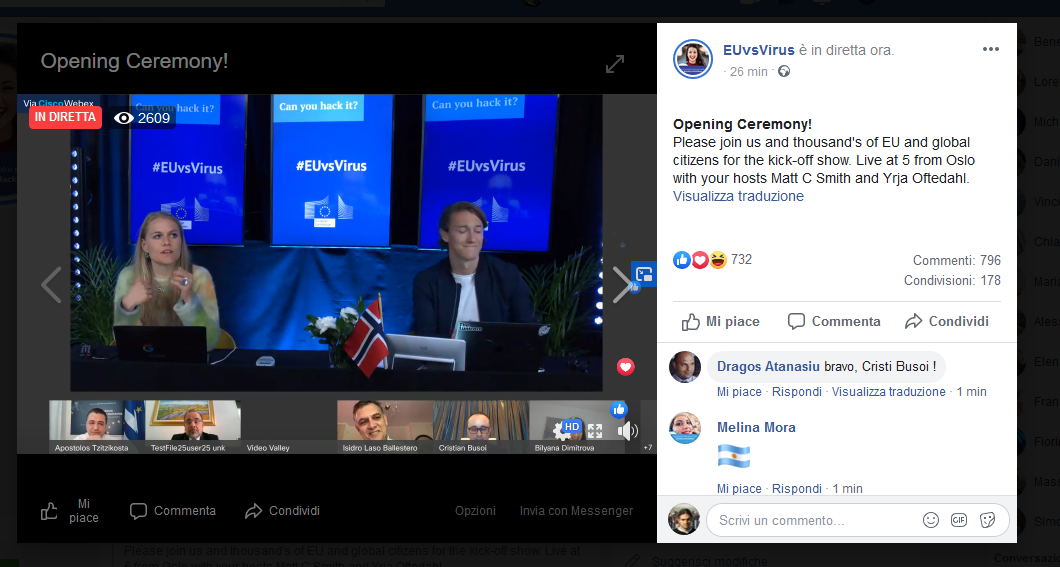This screenshot has width=1060, height=567.
Task: Click the 2609 viewer count
Action: tap(143, 118)
